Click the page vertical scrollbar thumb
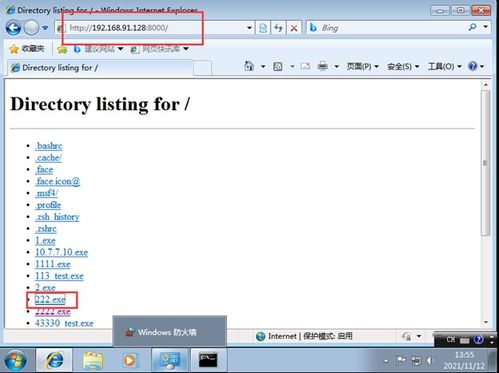 pos(486,163)
